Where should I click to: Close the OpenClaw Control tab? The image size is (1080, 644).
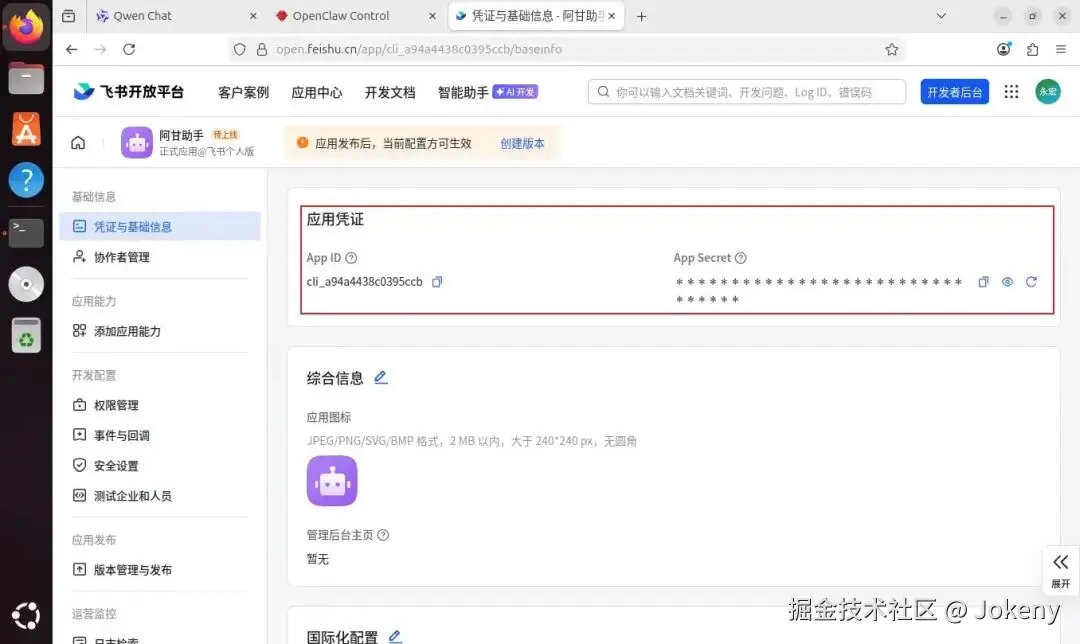point(432,16)
